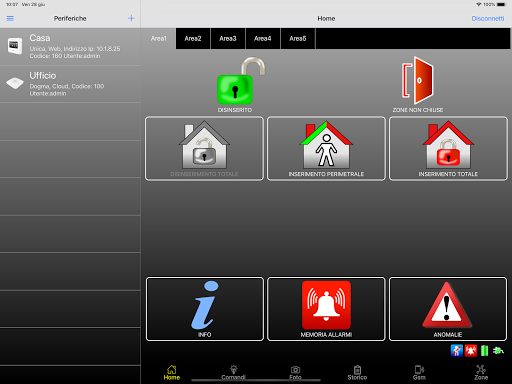512x384 pixels.
Task: Switch to the Area5 tab
Action: [x=298, y=39]
